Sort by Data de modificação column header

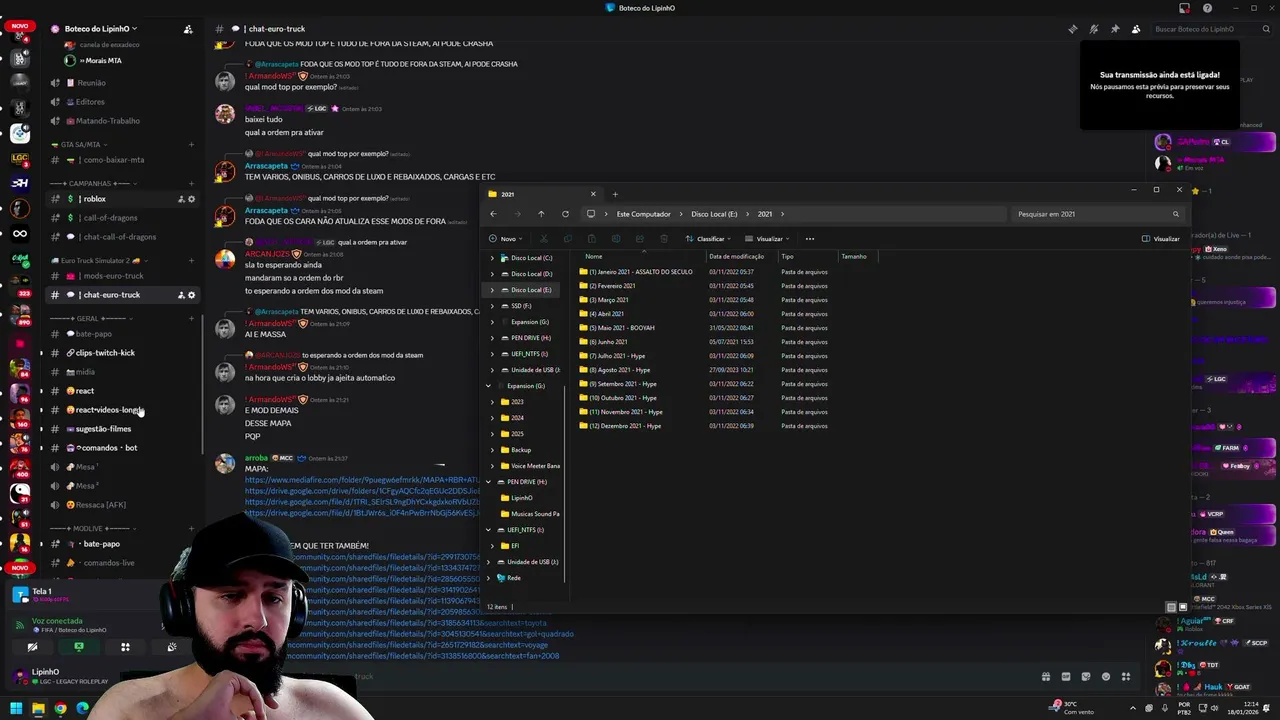(x=736, y=256)
